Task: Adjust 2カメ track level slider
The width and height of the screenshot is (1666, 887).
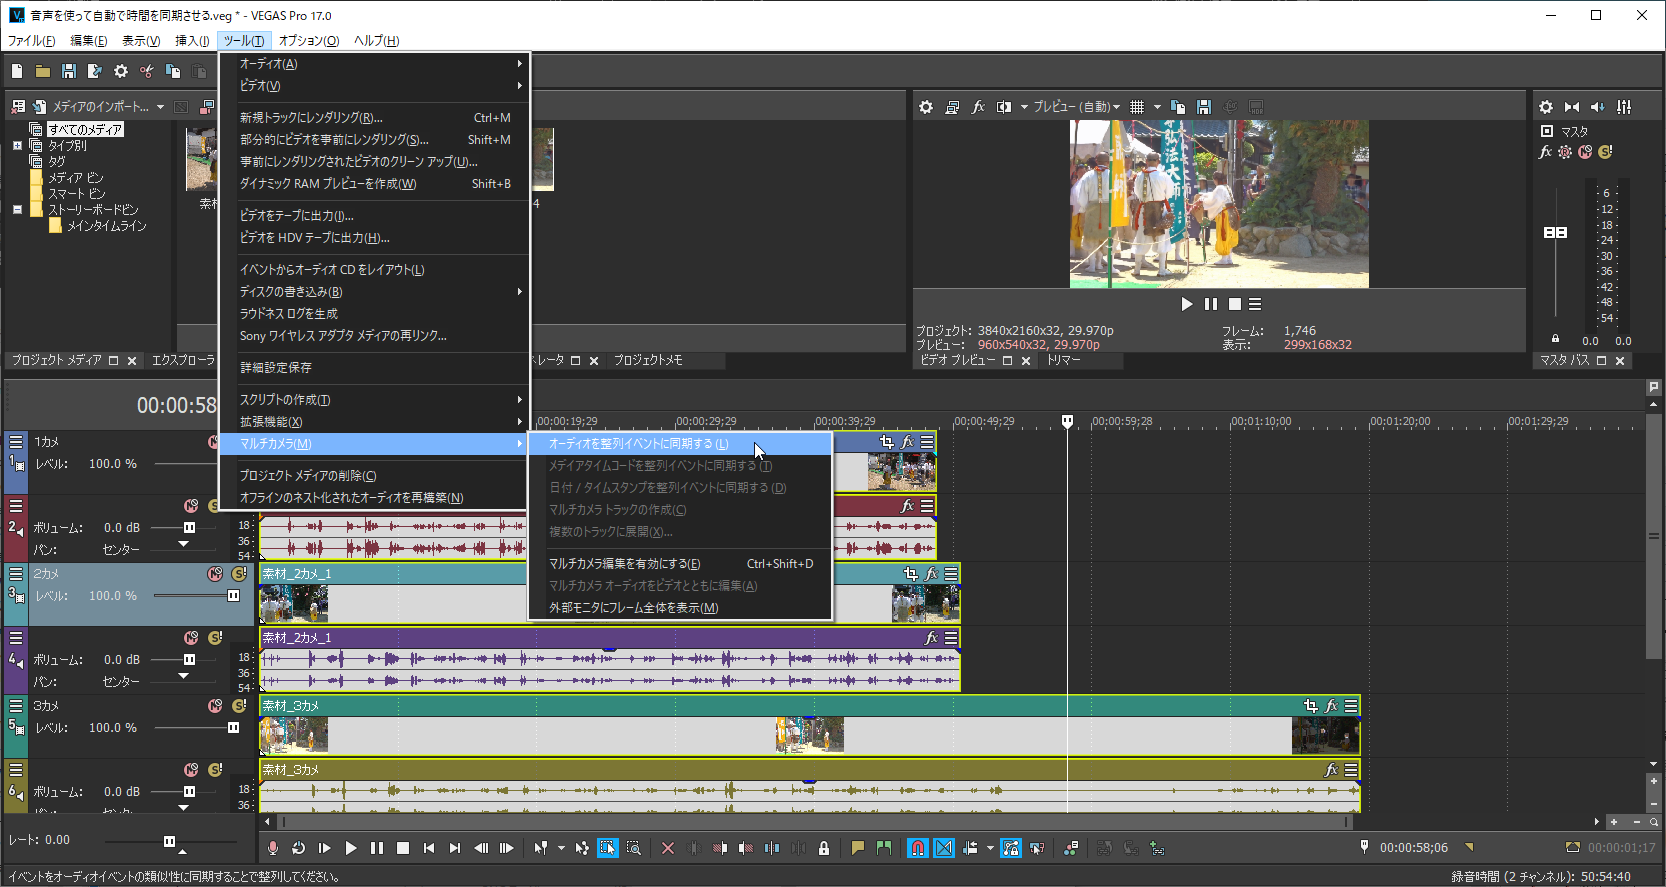Action: (233, 596)
